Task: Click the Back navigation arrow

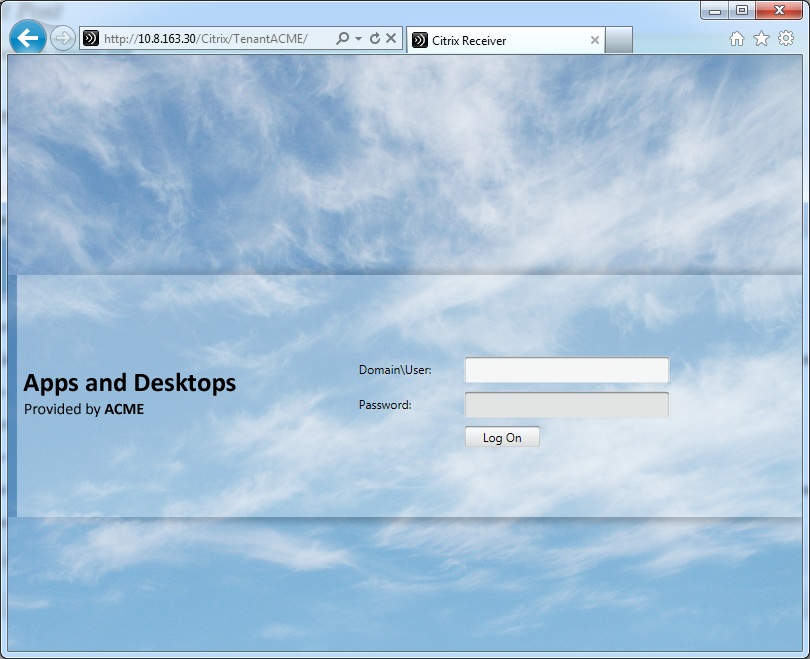Action: click(x=26, y=38)
